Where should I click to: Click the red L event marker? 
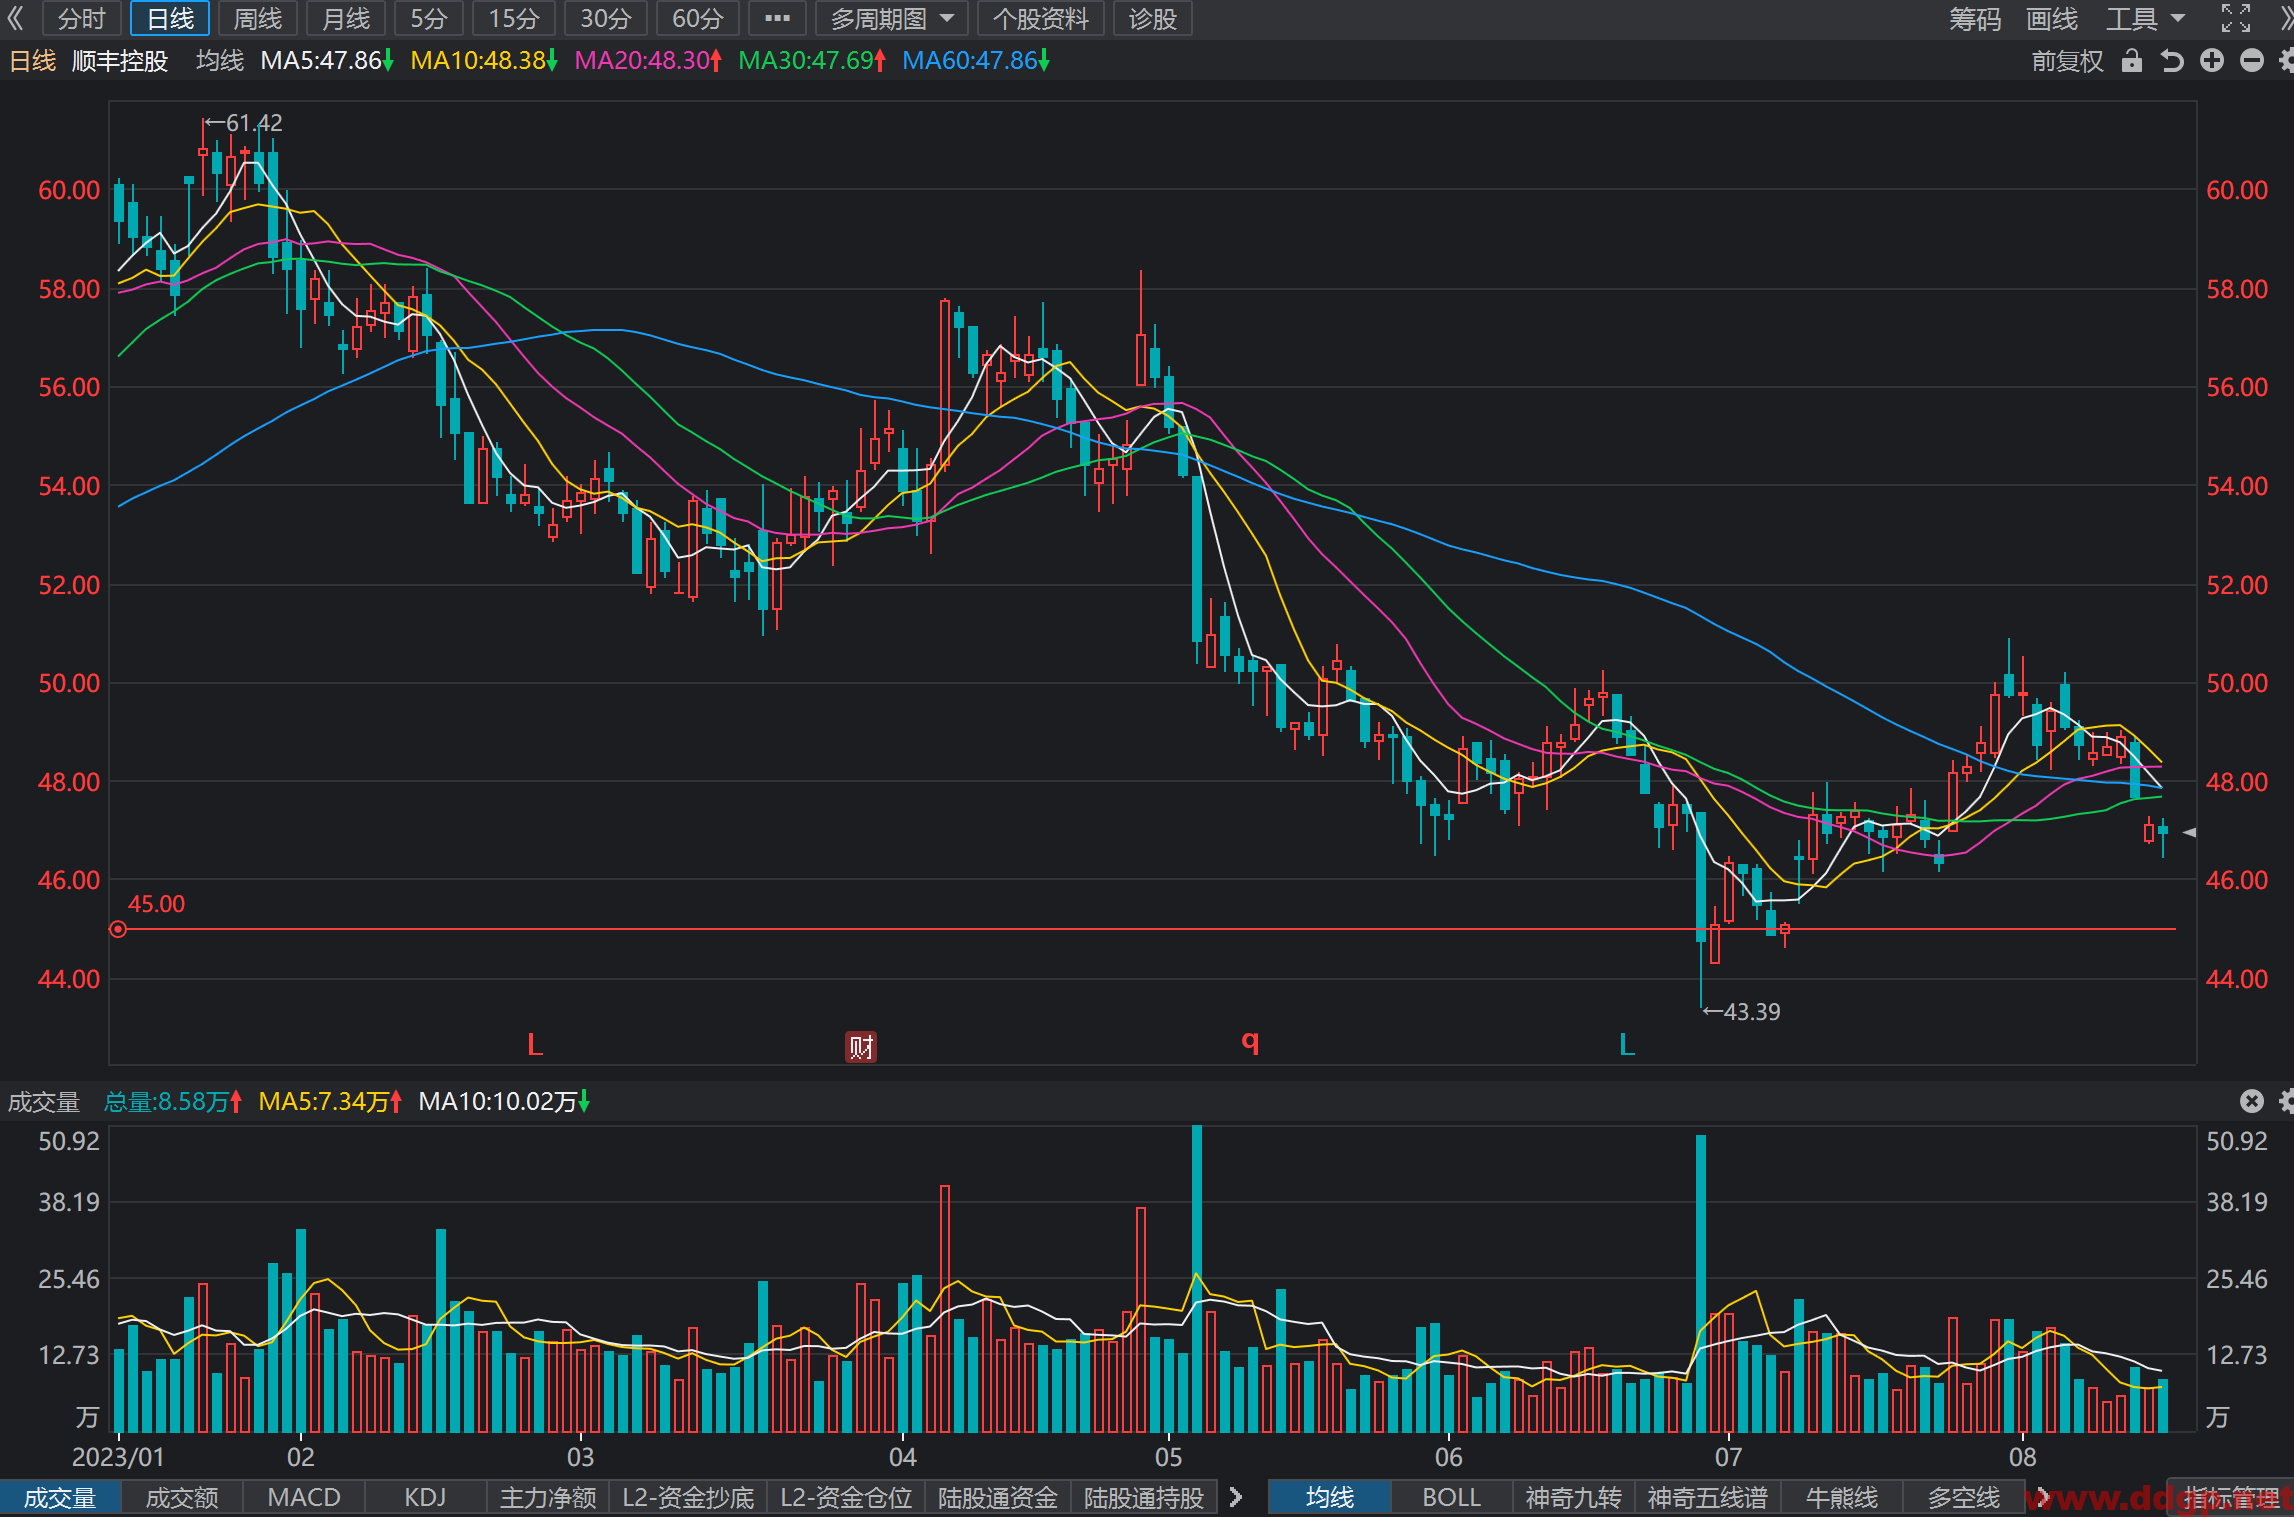point(535,1045)
